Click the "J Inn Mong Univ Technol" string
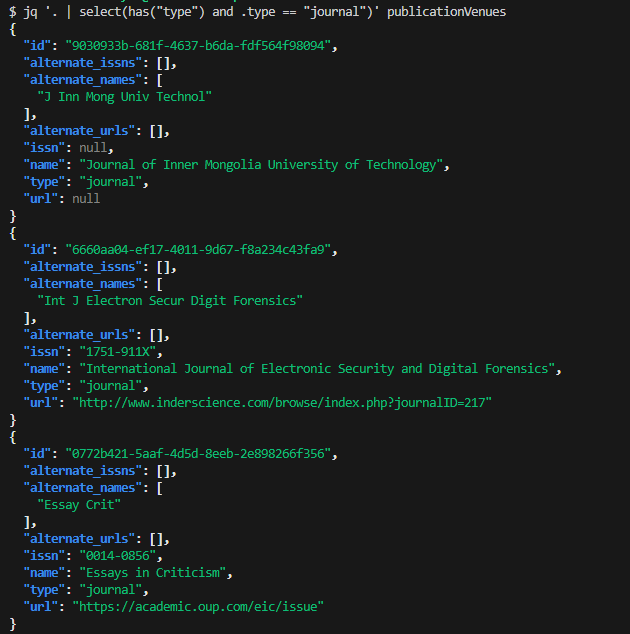Screen dimensions: 630x634 [124, 97]
